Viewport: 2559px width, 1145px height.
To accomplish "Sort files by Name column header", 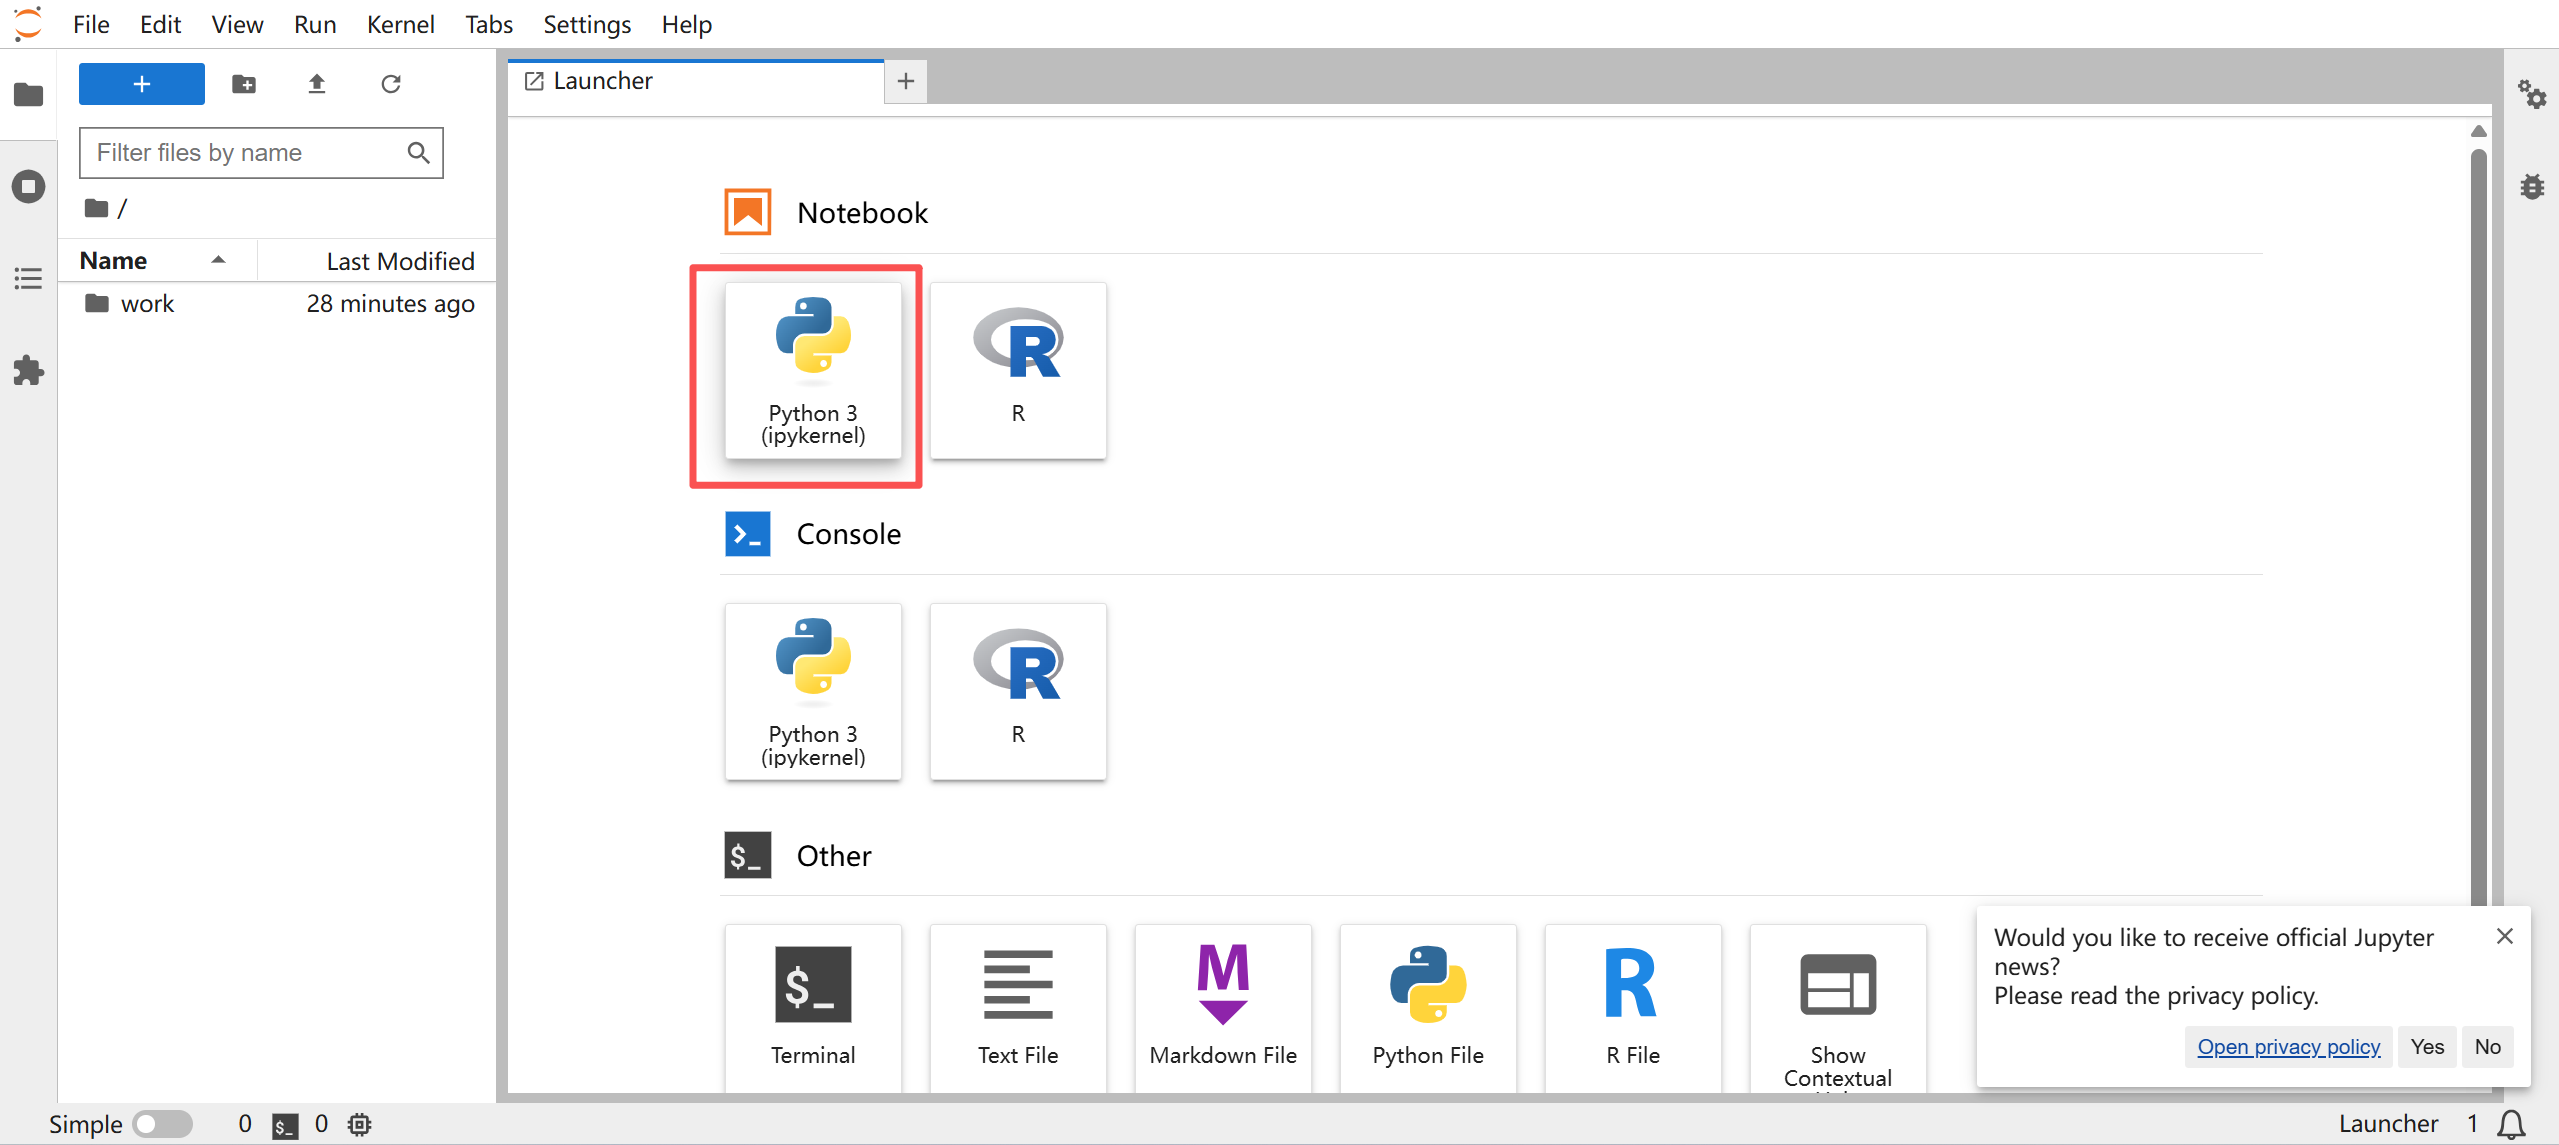I will [x=114, y=261].
